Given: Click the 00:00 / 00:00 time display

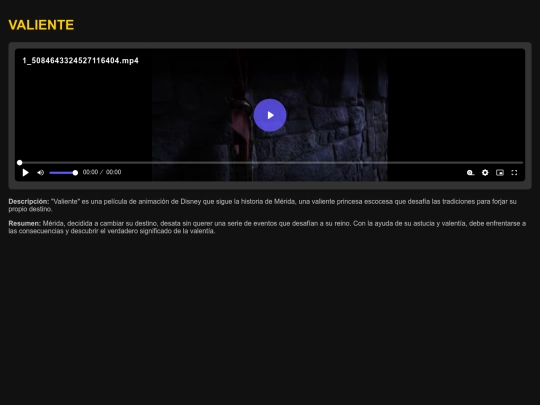Looking at the screenshot, I should tap(102, 172).
